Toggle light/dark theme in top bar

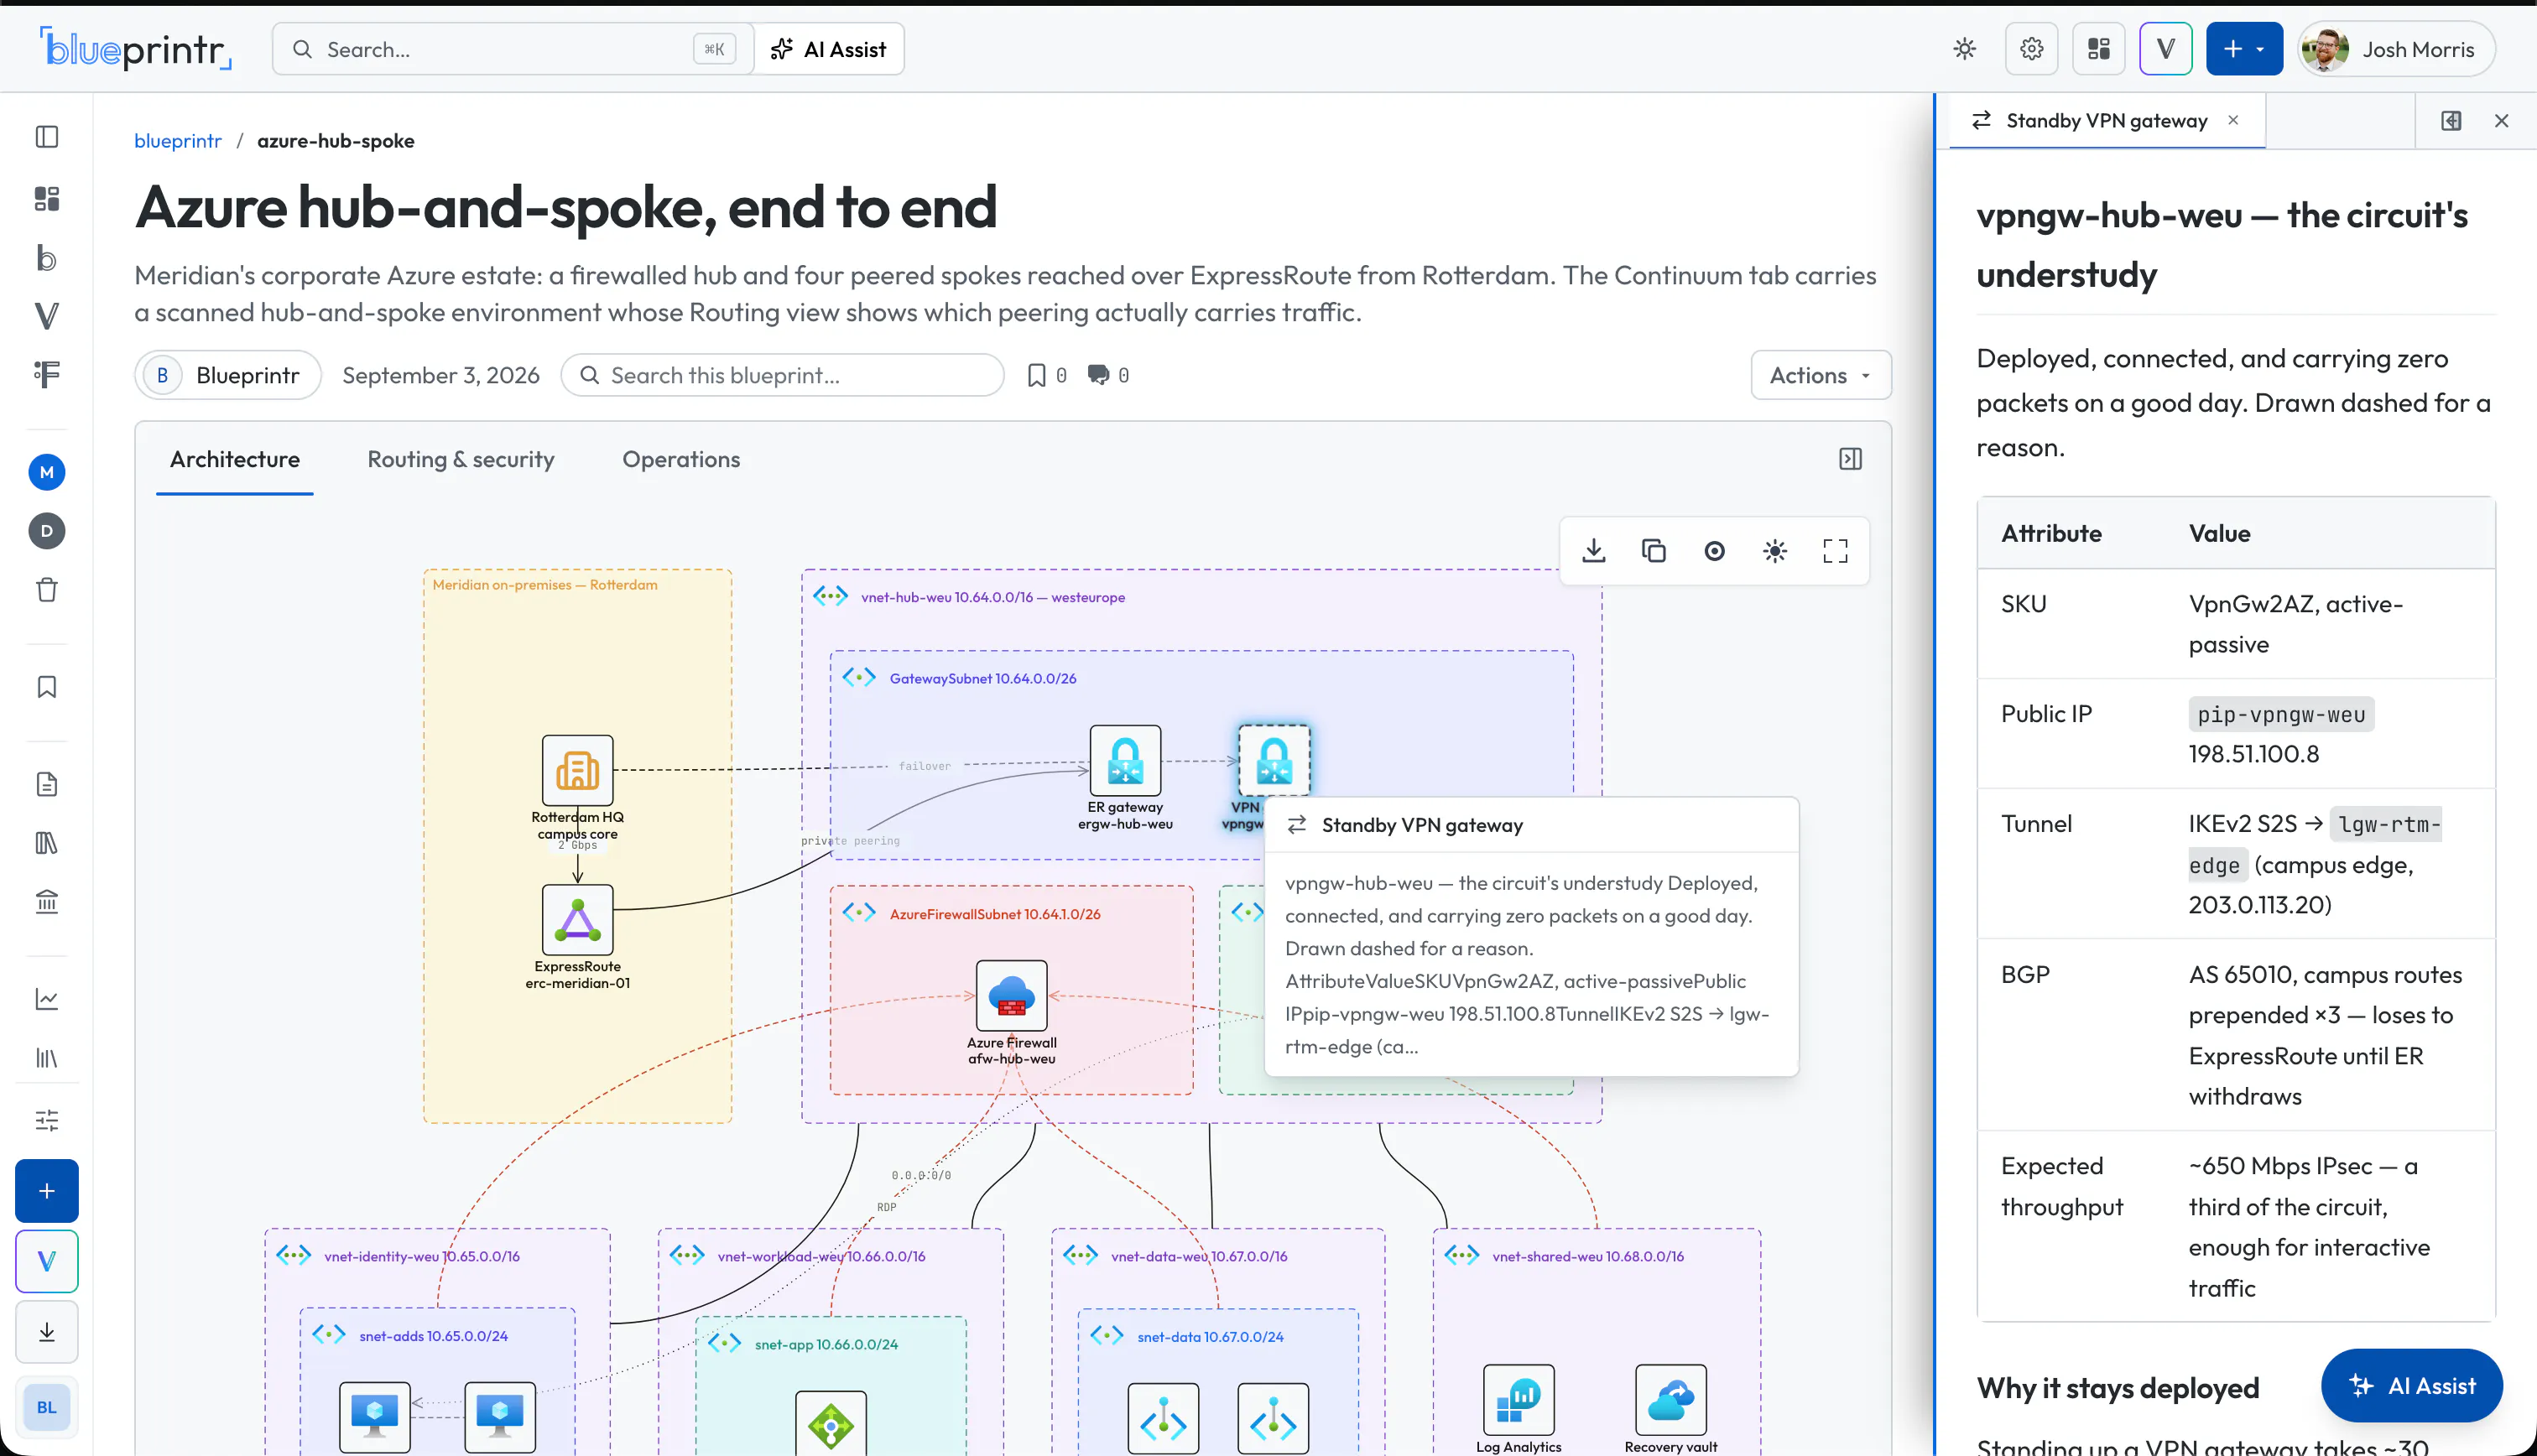click(x=1965, y=49)
